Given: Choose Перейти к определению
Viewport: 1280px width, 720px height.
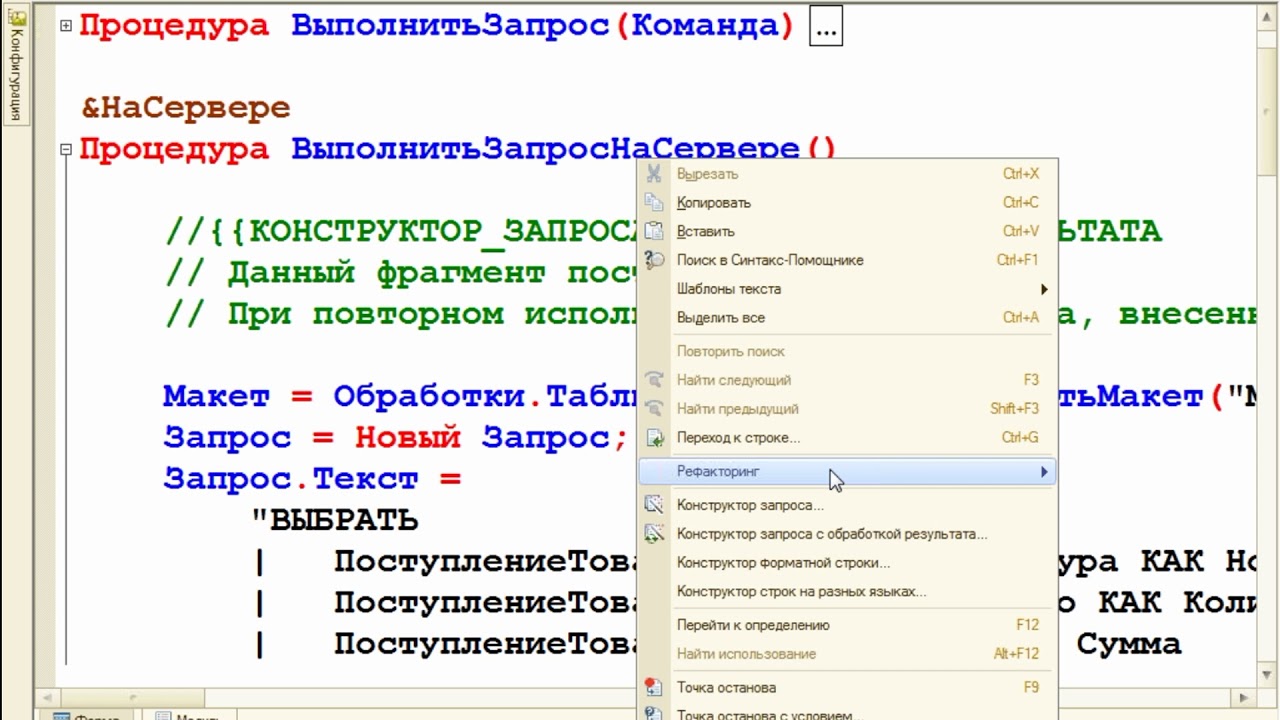Looking at the screenshot, I should tap(847, 625).
